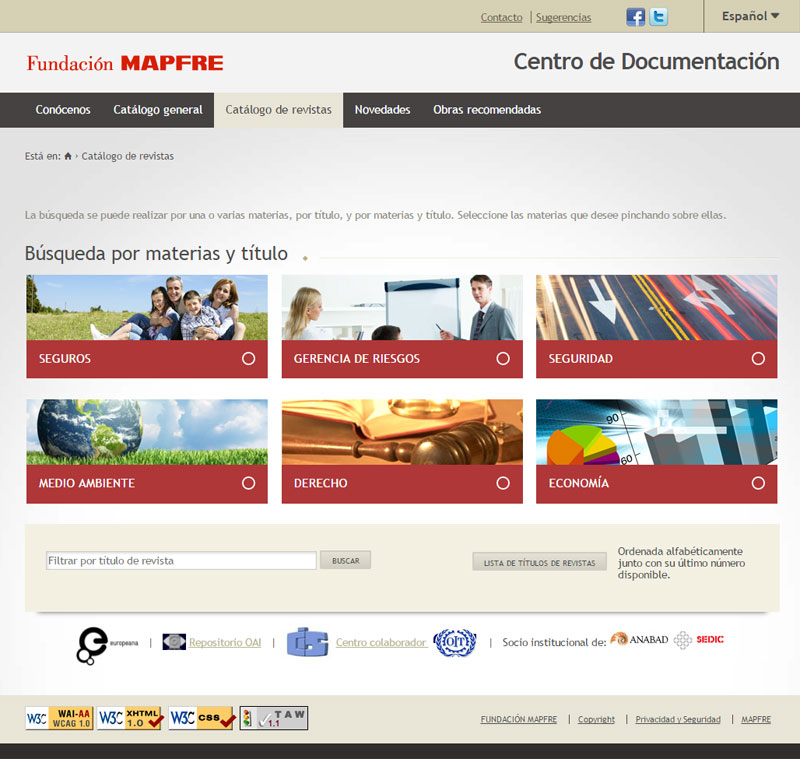Screen dimensions: 800x759
Task: Select the Seguridad subject radio circle
Action: pos(758,359)
